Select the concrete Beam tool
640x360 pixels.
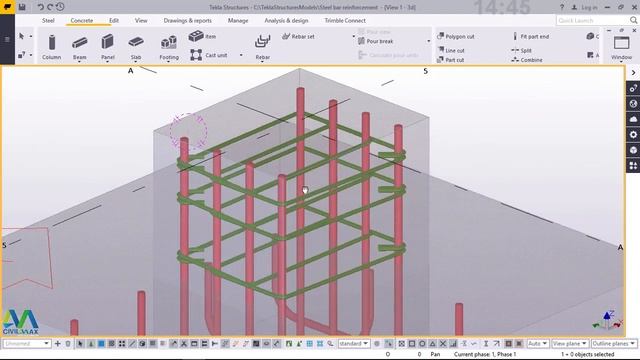tap(80, 47)
